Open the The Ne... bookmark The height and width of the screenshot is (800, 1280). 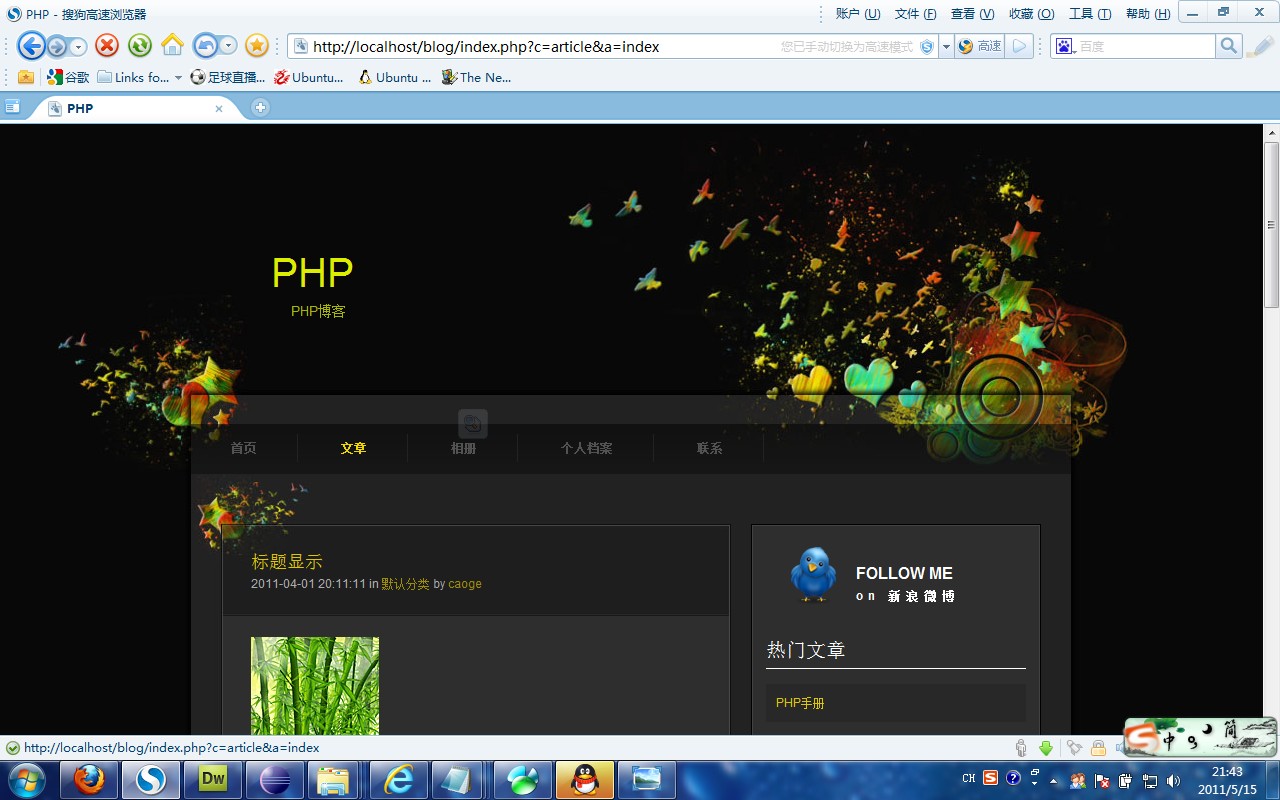click(x=477, y=77)
